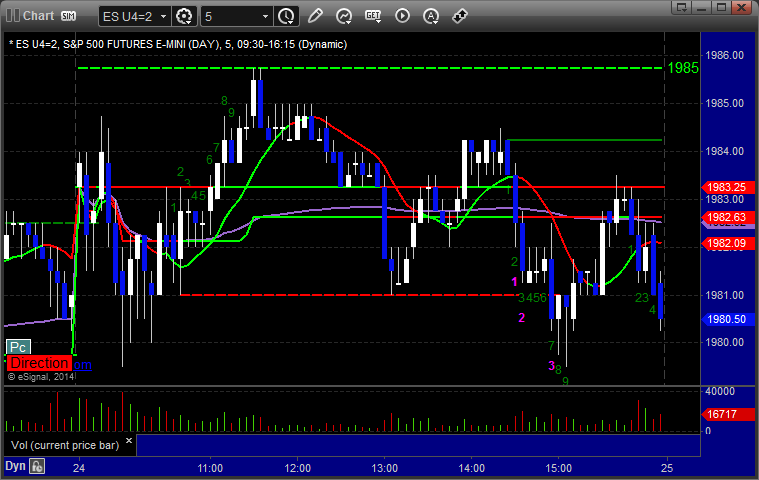The height and width of the screenshot is (480, 759).
Task: Open the alerts 'A' circle icon
Action: coord(431,16)
